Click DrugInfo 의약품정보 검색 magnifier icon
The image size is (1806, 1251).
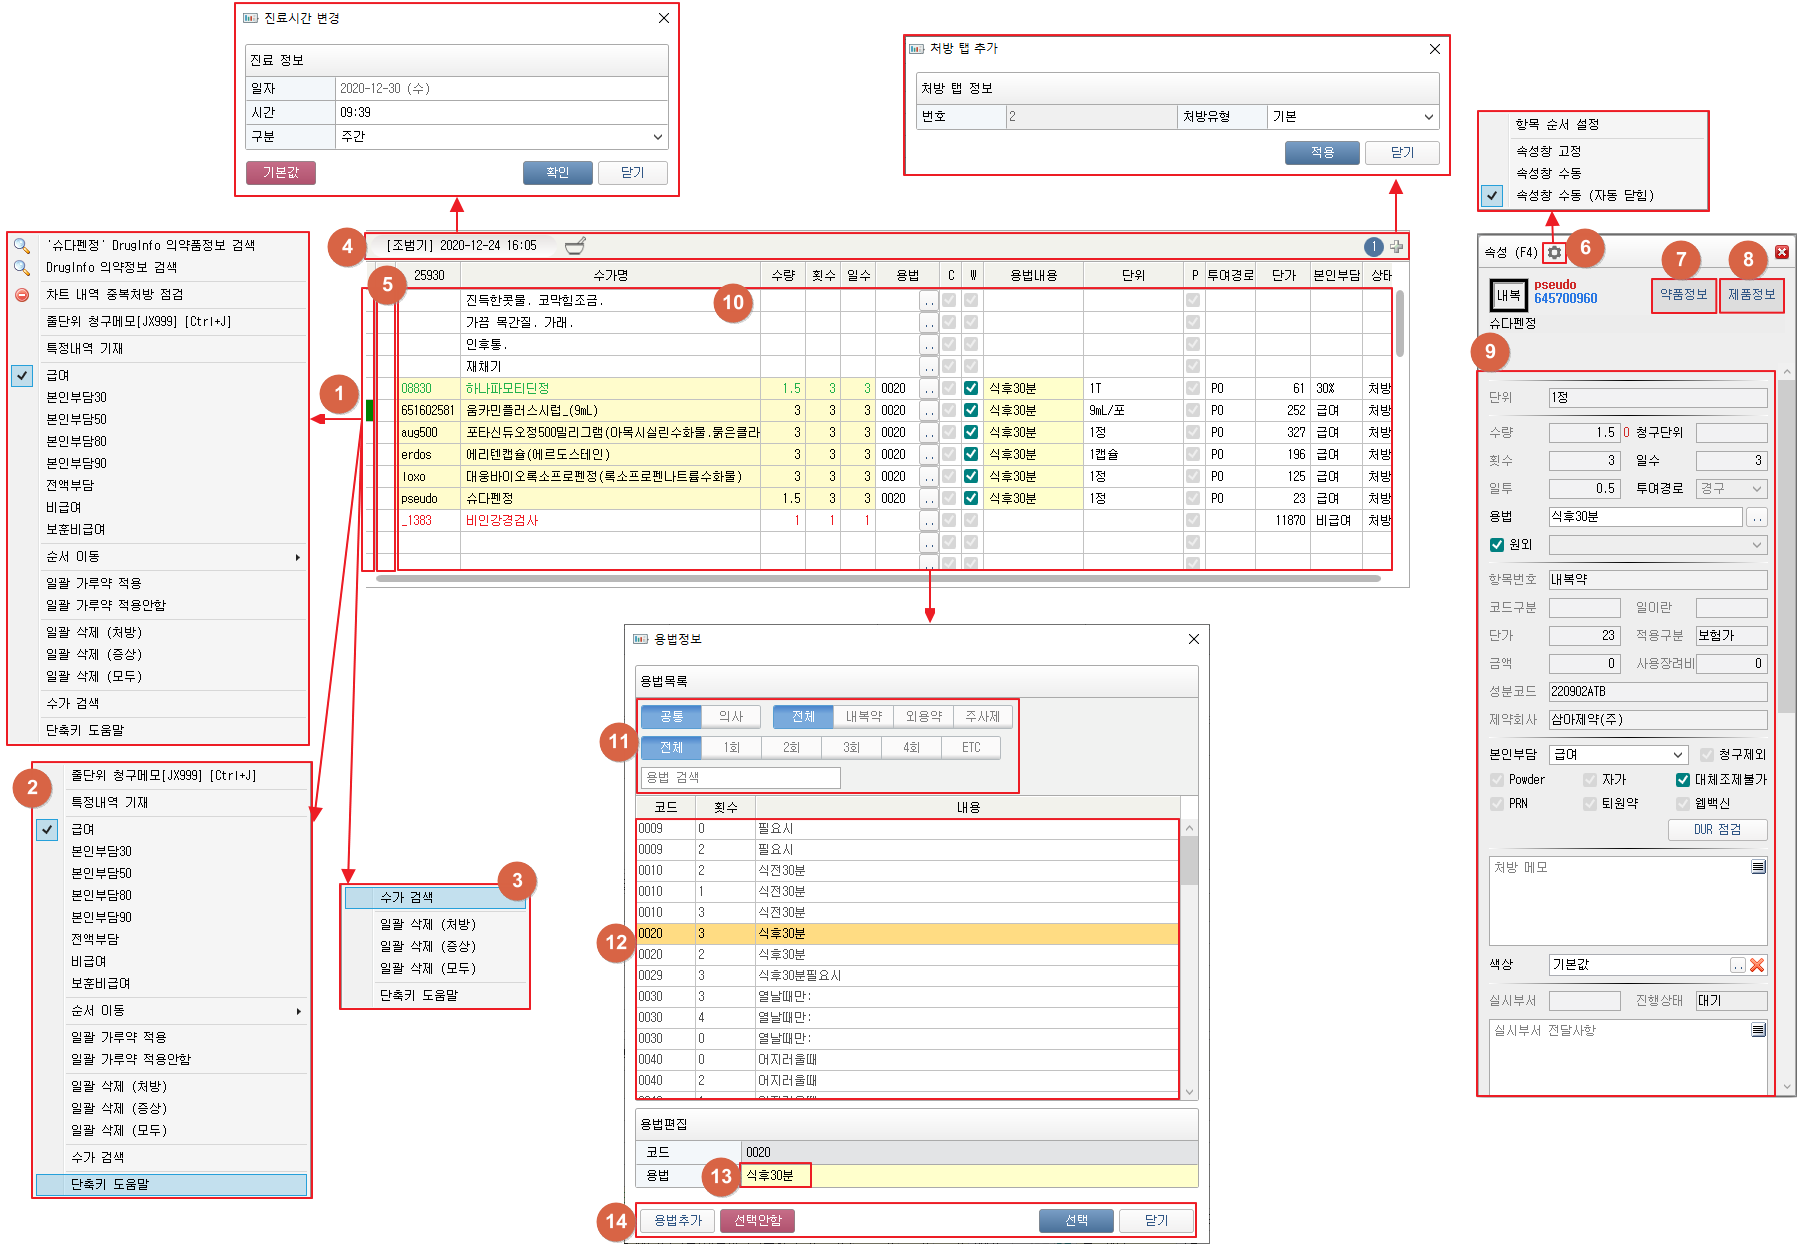22,268
